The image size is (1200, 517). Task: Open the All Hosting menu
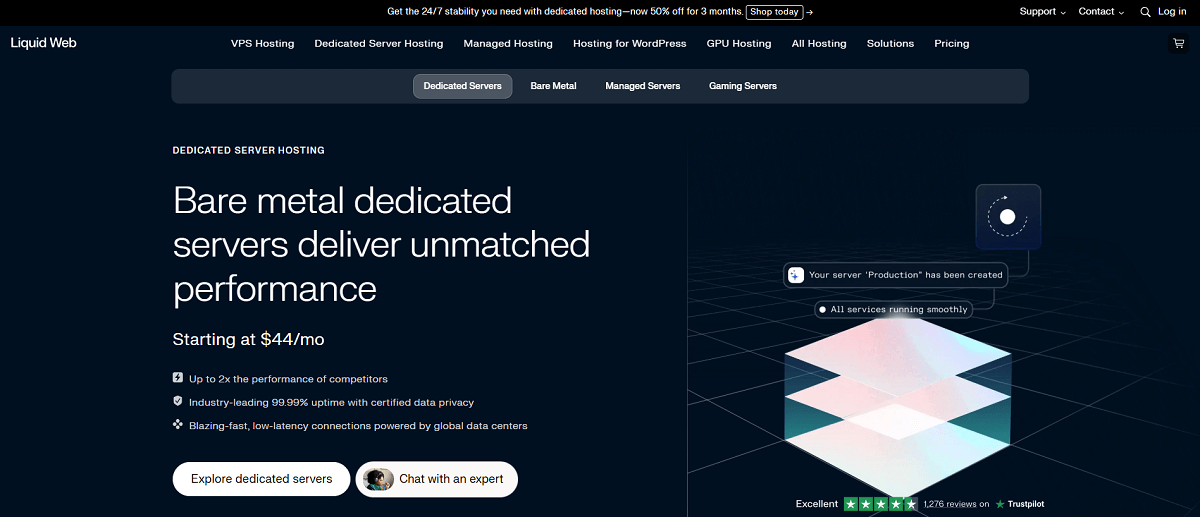pyautogui.click(x=819, y=44)
